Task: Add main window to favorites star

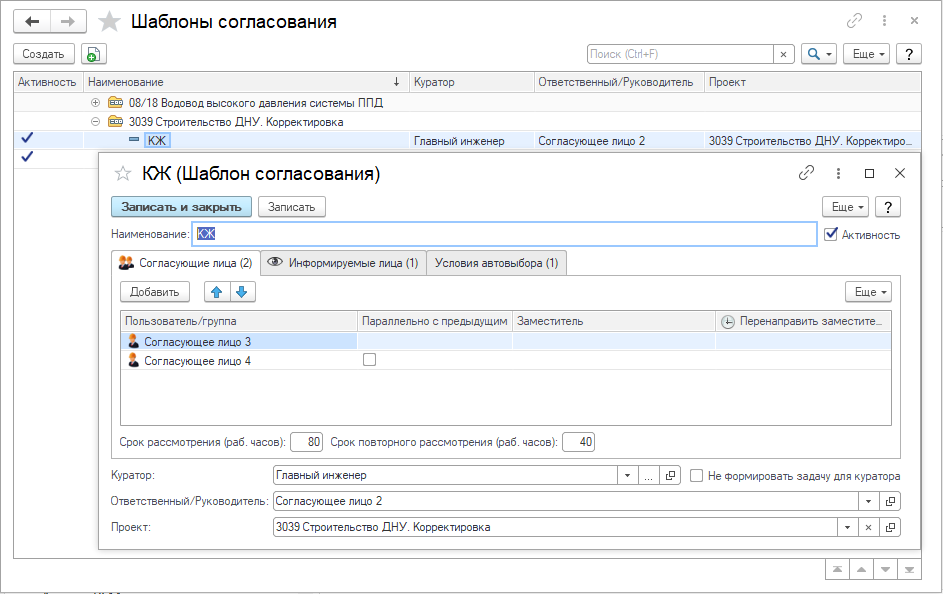Action: 111,21
